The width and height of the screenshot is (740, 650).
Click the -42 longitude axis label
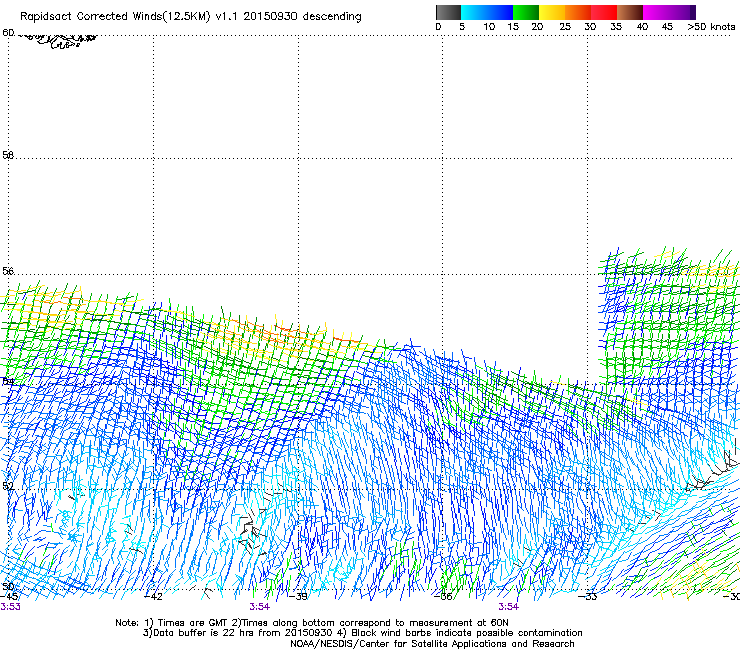(x=154, y=597)
